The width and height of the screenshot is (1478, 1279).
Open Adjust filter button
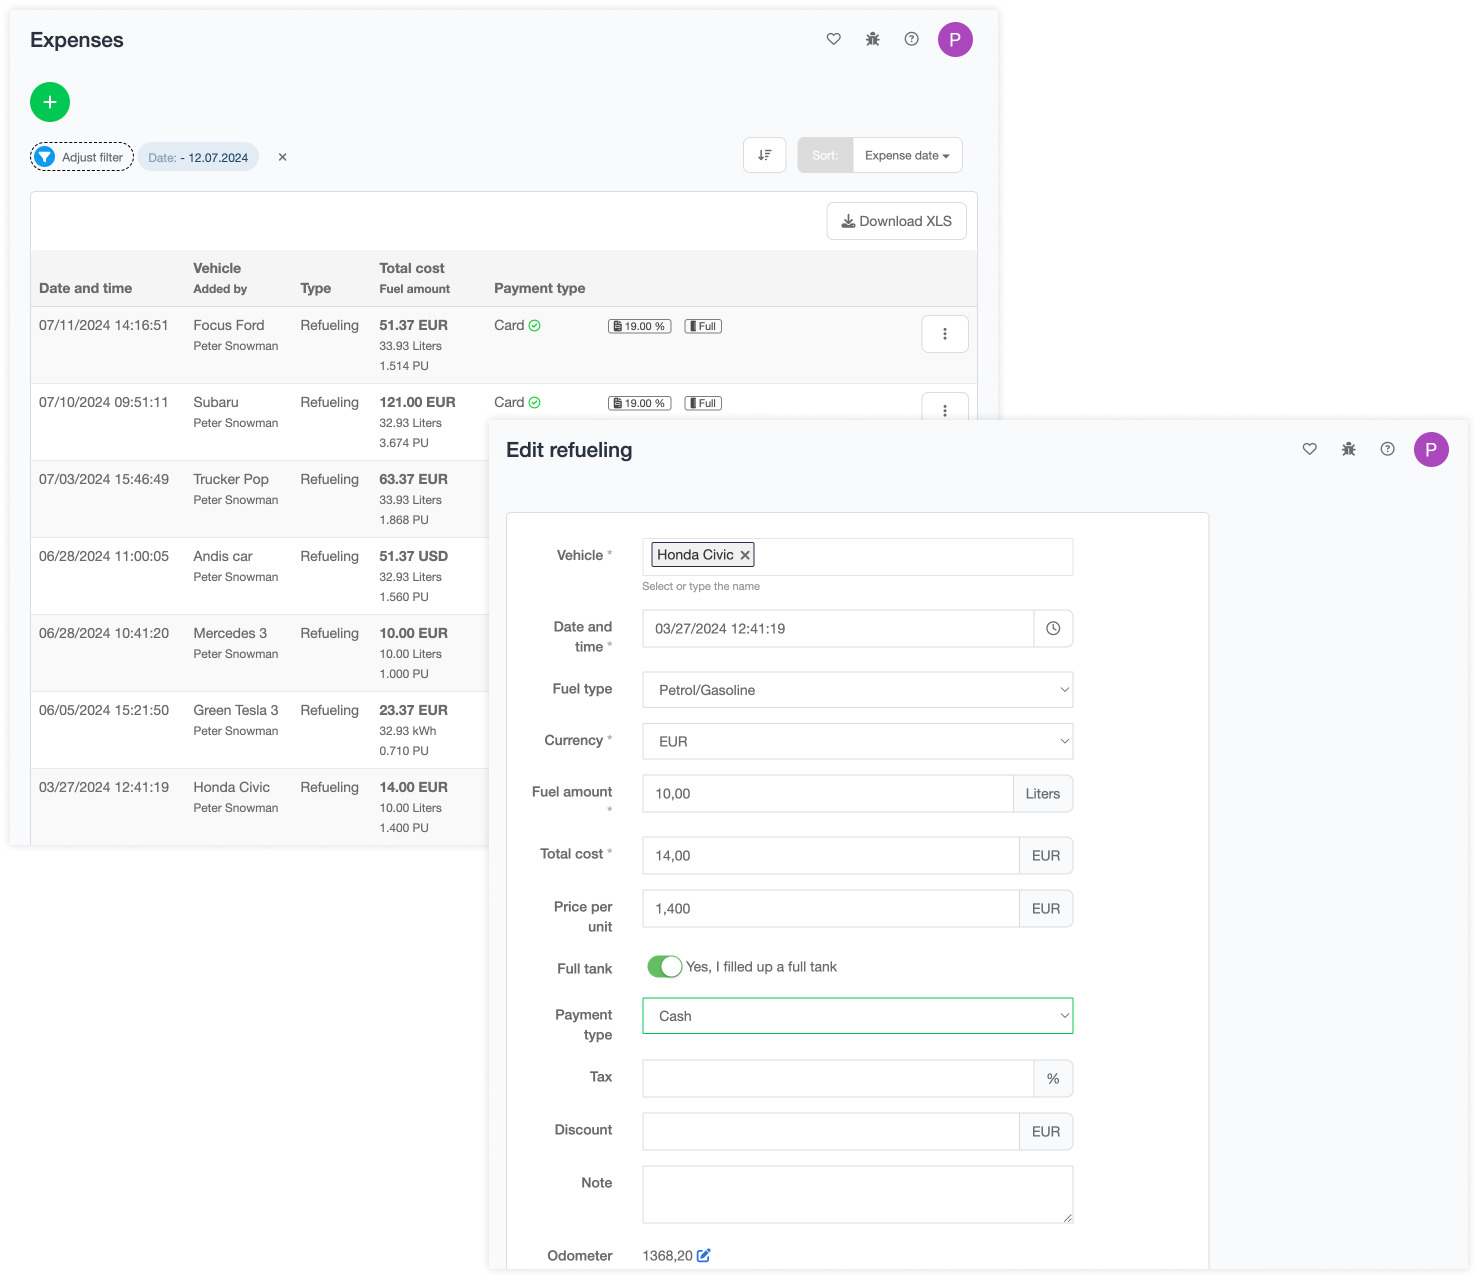[x=82, y=157]
